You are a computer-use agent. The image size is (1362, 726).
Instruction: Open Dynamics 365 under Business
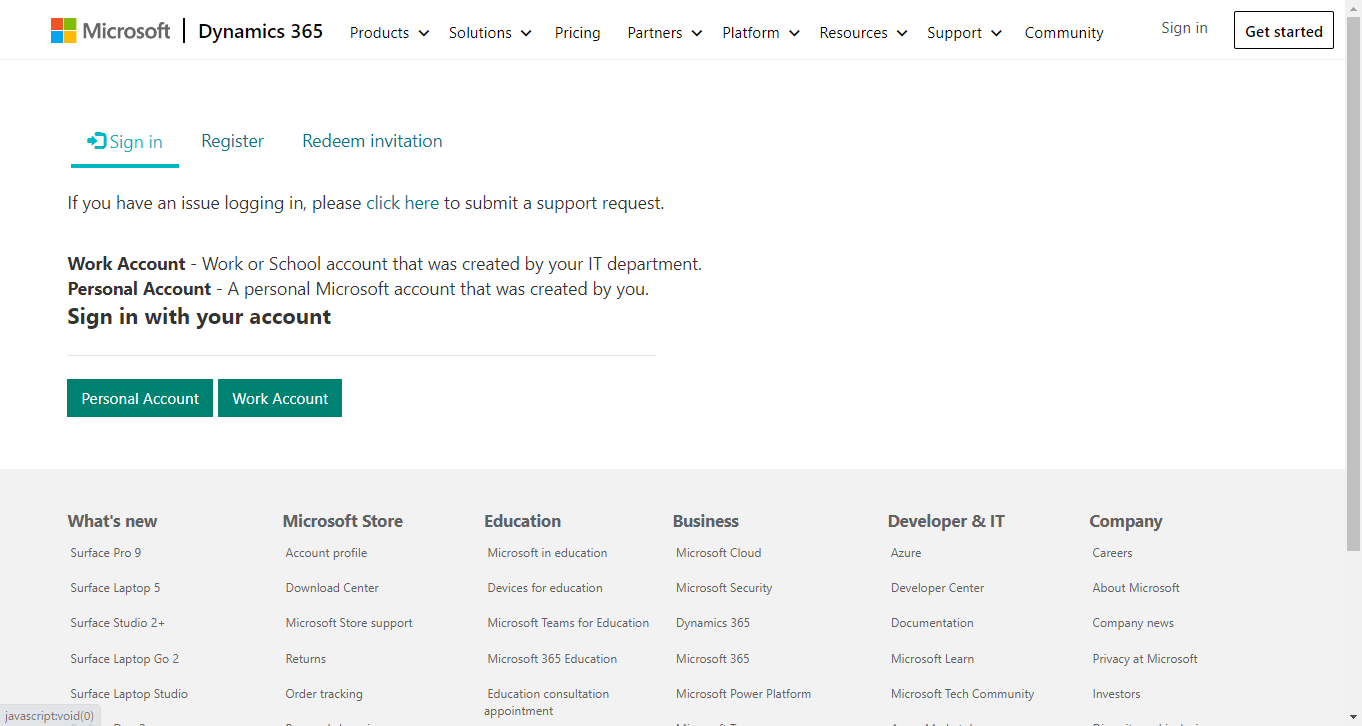(712, 622)
